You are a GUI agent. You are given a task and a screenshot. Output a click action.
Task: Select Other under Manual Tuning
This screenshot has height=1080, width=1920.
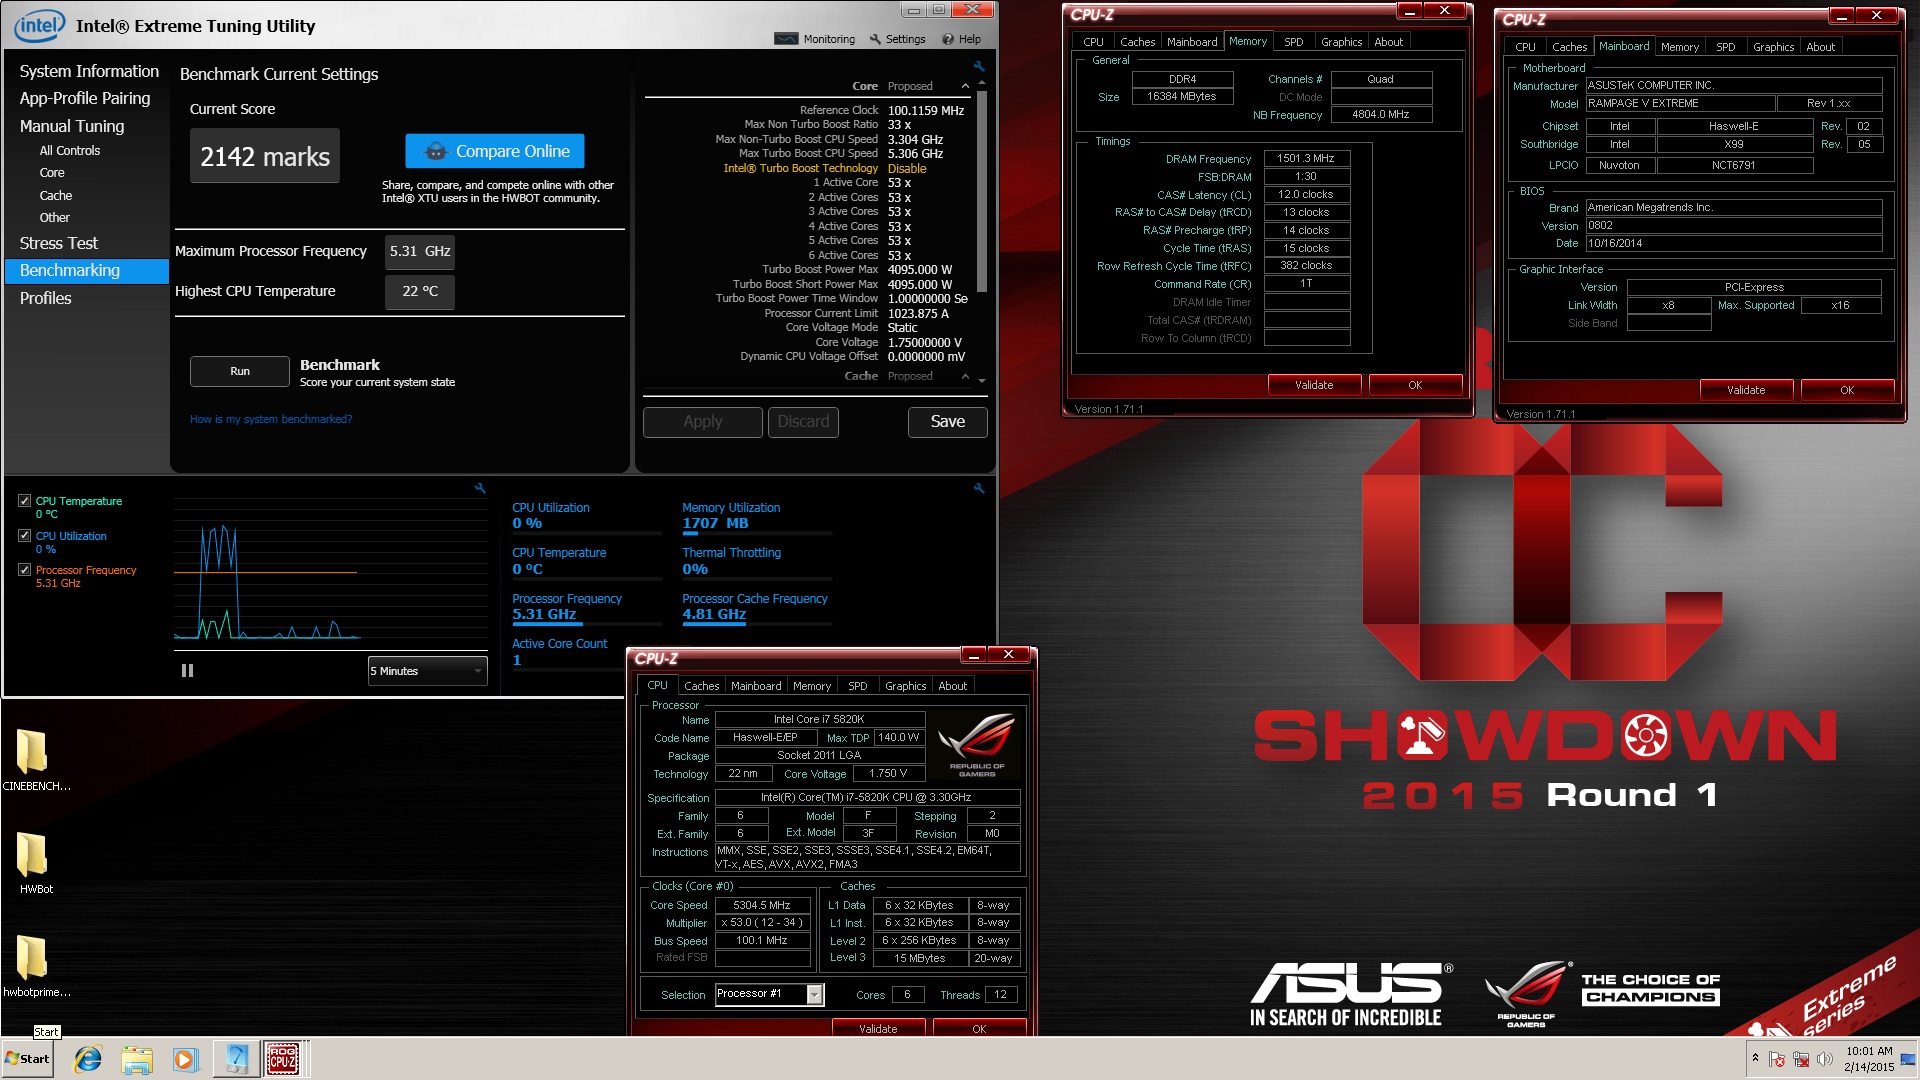pyautogui.click(x=55, y=218)
